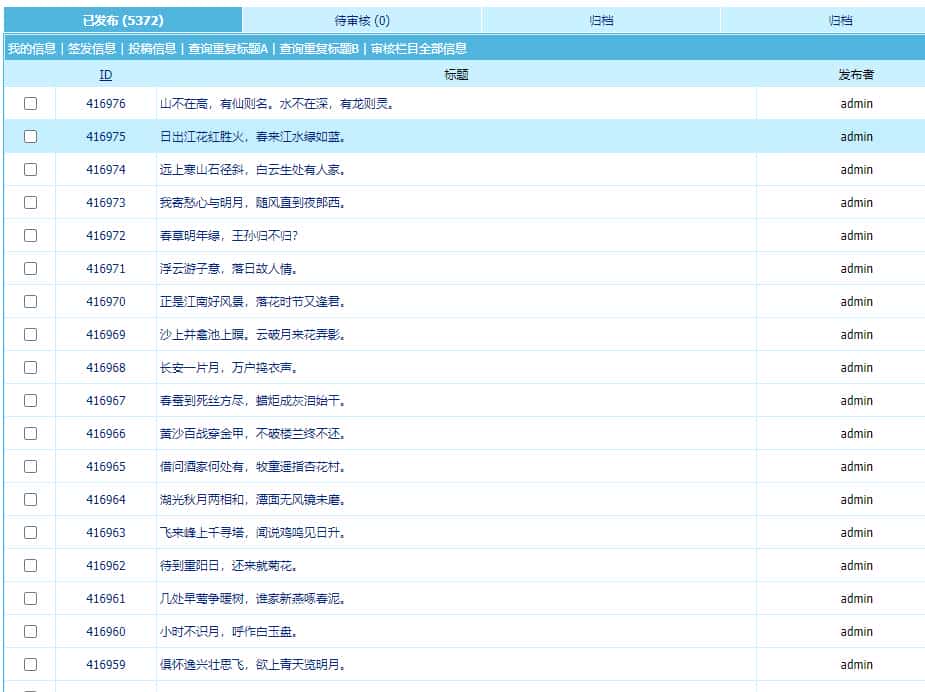Click admin publisher in row 416962

pyautogui.click(x=856, y=566)
